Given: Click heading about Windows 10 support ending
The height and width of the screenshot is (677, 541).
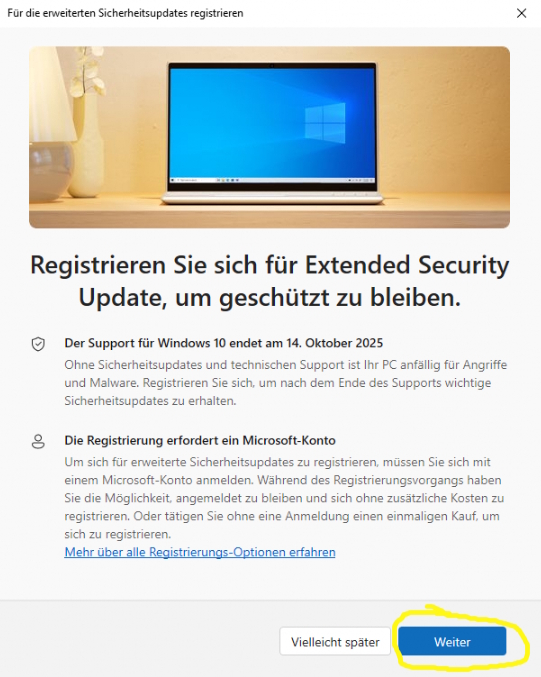Looking at the screenshot, I should [x=224, y=343].
